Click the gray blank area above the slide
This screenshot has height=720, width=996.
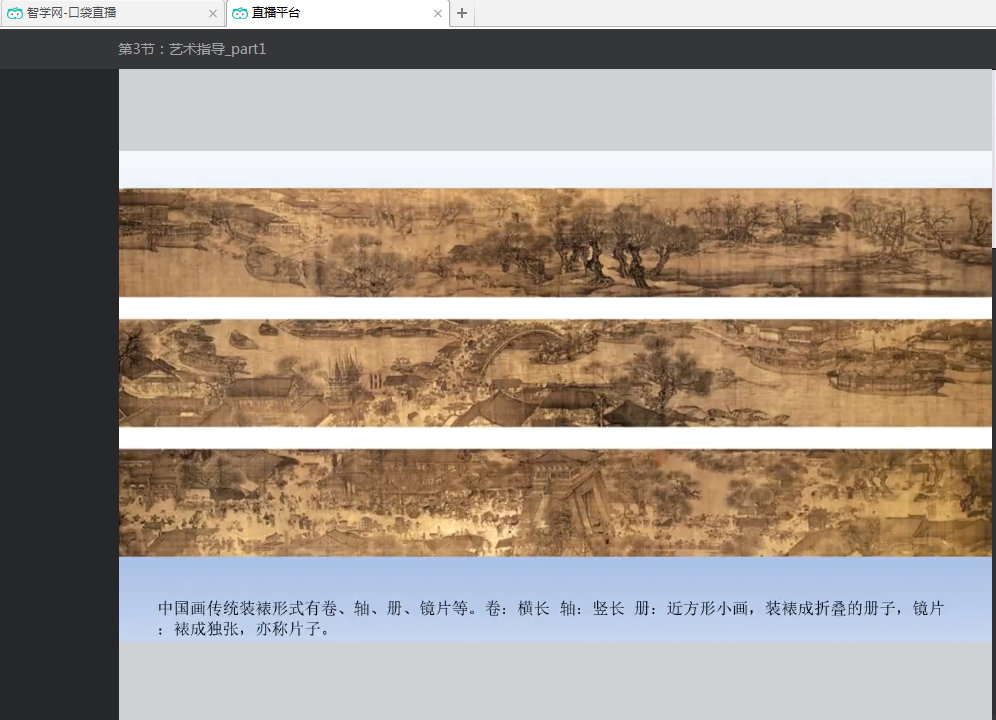point(555,110)
